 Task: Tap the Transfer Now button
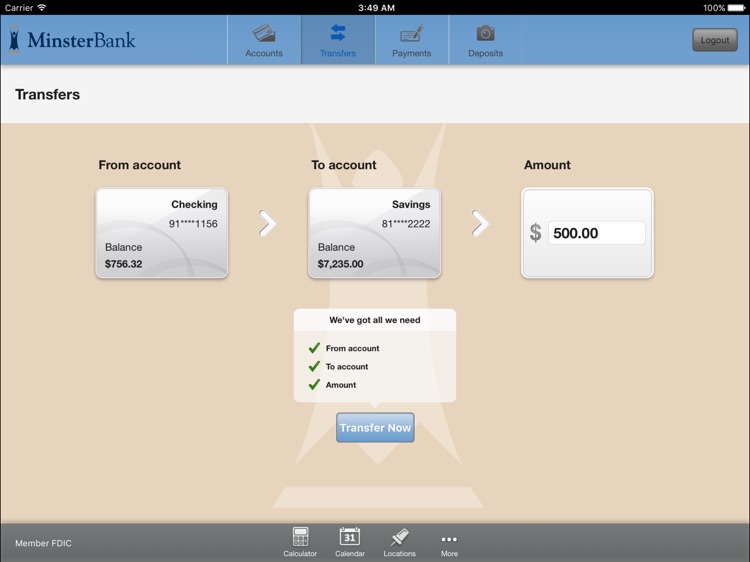pyautogui.click(x=375, y=428)
